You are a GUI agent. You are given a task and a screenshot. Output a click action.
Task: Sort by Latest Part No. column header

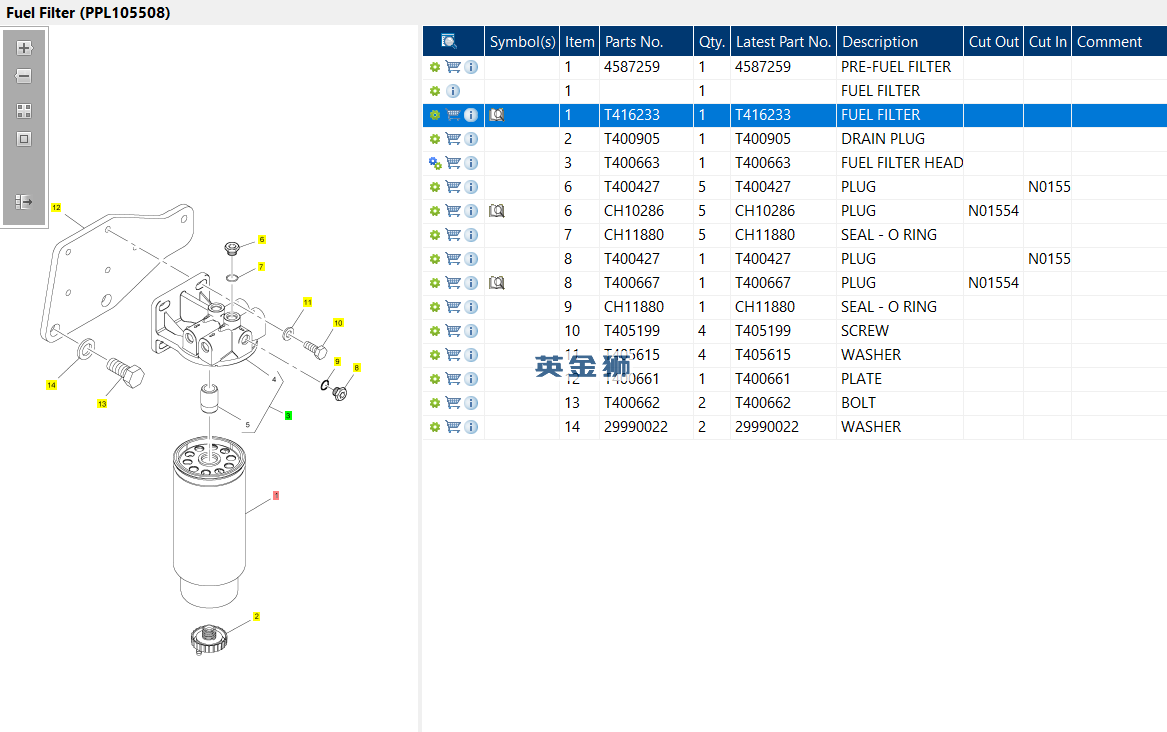coord(783,42)
